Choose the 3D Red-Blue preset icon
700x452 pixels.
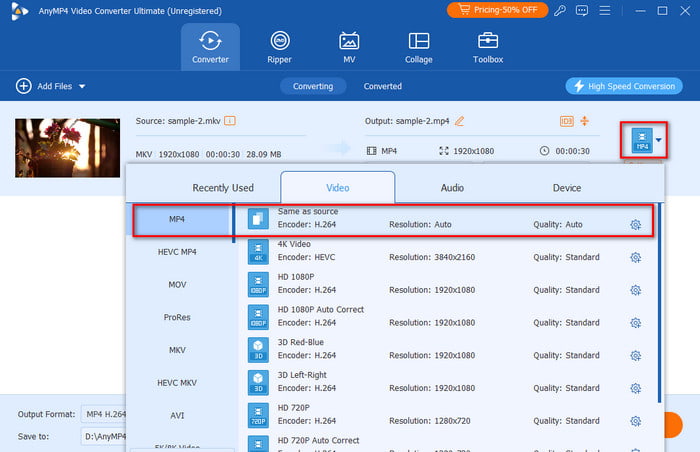tap(258, 350)
